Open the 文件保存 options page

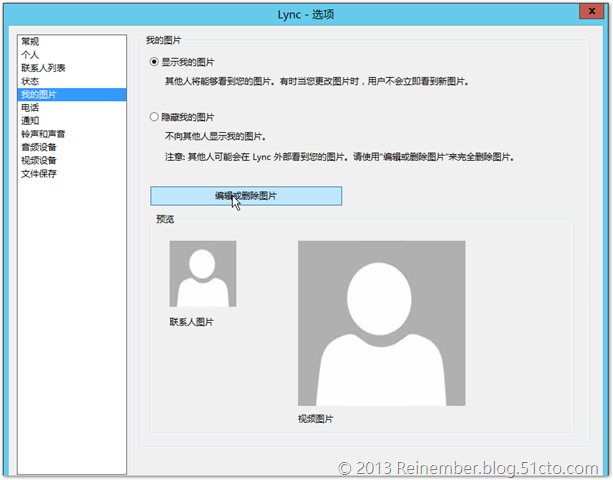[x=38, y=173]
